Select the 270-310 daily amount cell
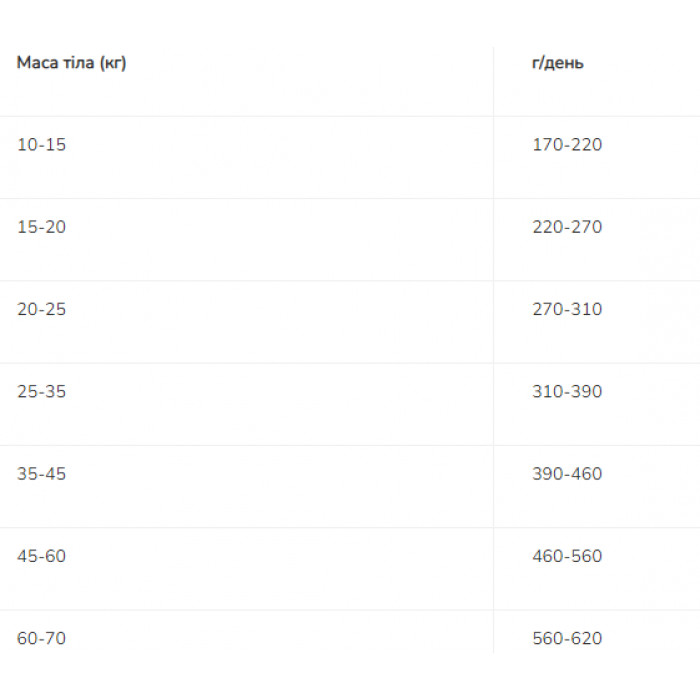The width and height of the screenshot is (700, 700). coord(567,309)
